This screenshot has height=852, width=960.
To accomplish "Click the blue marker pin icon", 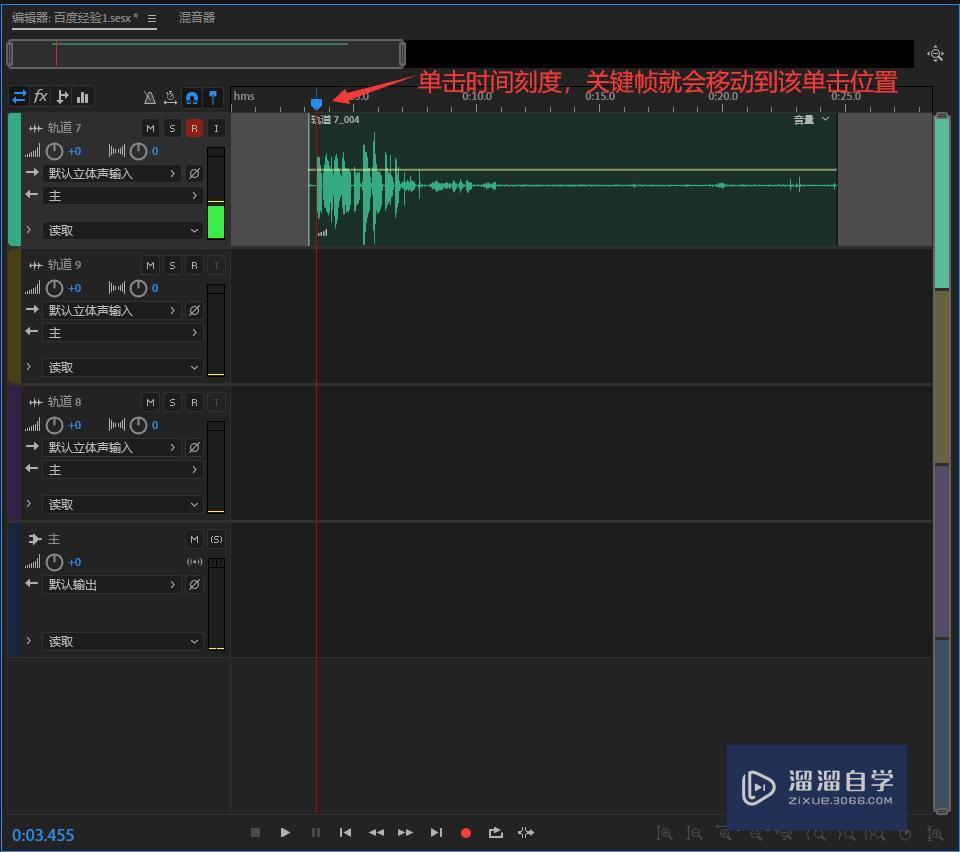I will (213, 97).
